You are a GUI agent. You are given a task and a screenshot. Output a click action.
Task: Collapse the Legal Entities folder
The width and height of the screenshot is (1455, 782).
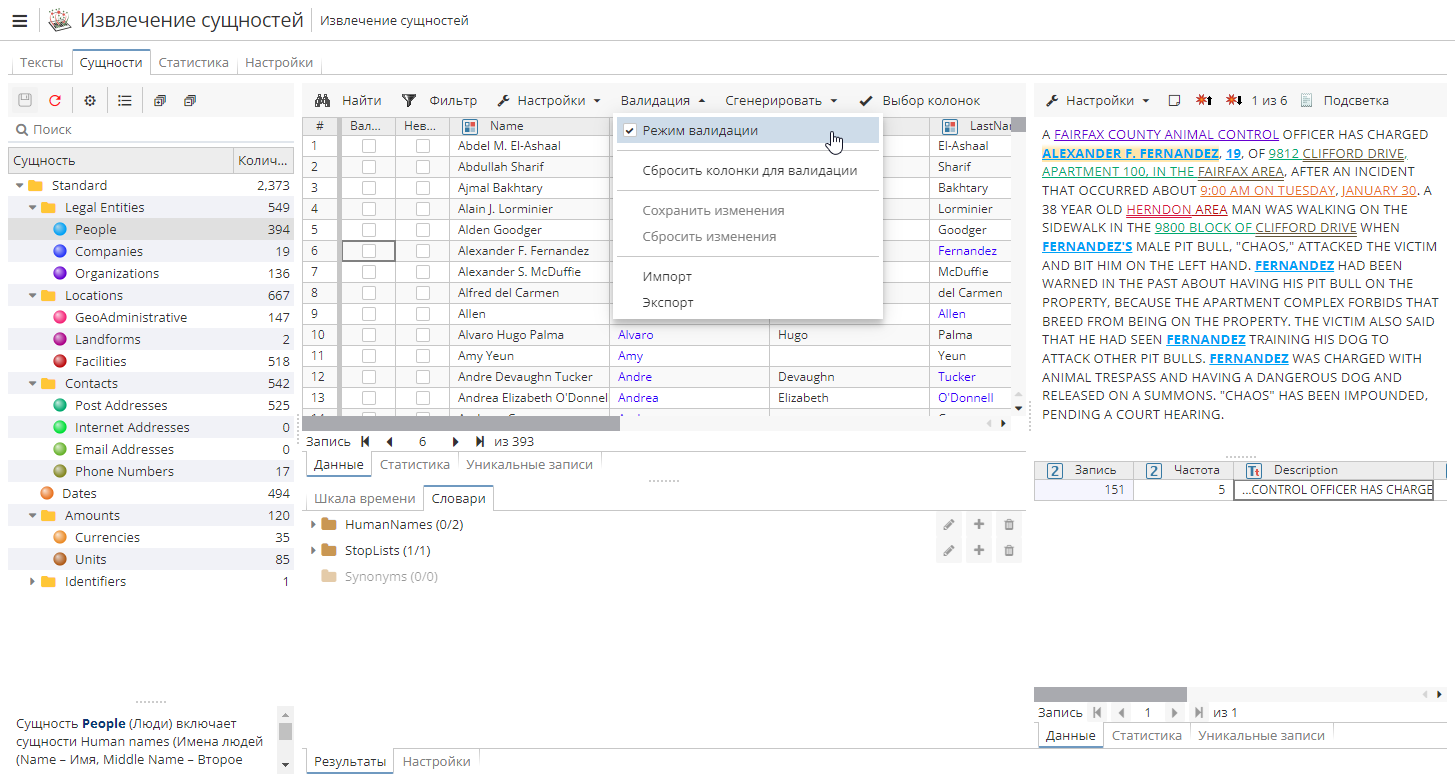(x=32, y=208)
